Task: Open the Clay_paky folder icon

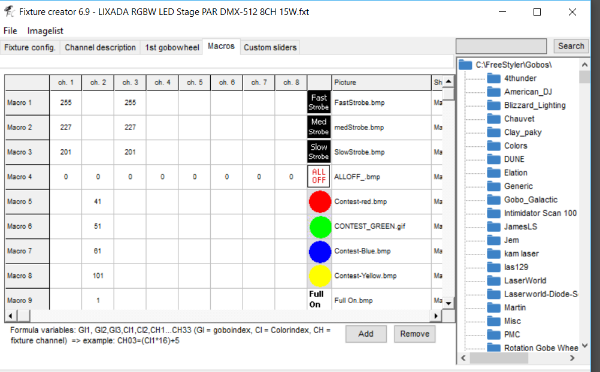Action: pos(494,132)
